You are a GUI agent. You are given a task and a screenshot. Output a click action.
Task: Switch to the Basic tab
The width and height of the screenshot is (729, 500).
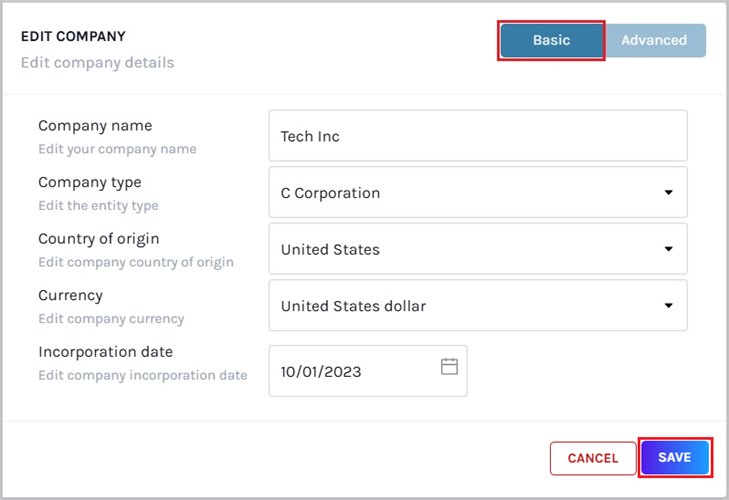(551, 41)
